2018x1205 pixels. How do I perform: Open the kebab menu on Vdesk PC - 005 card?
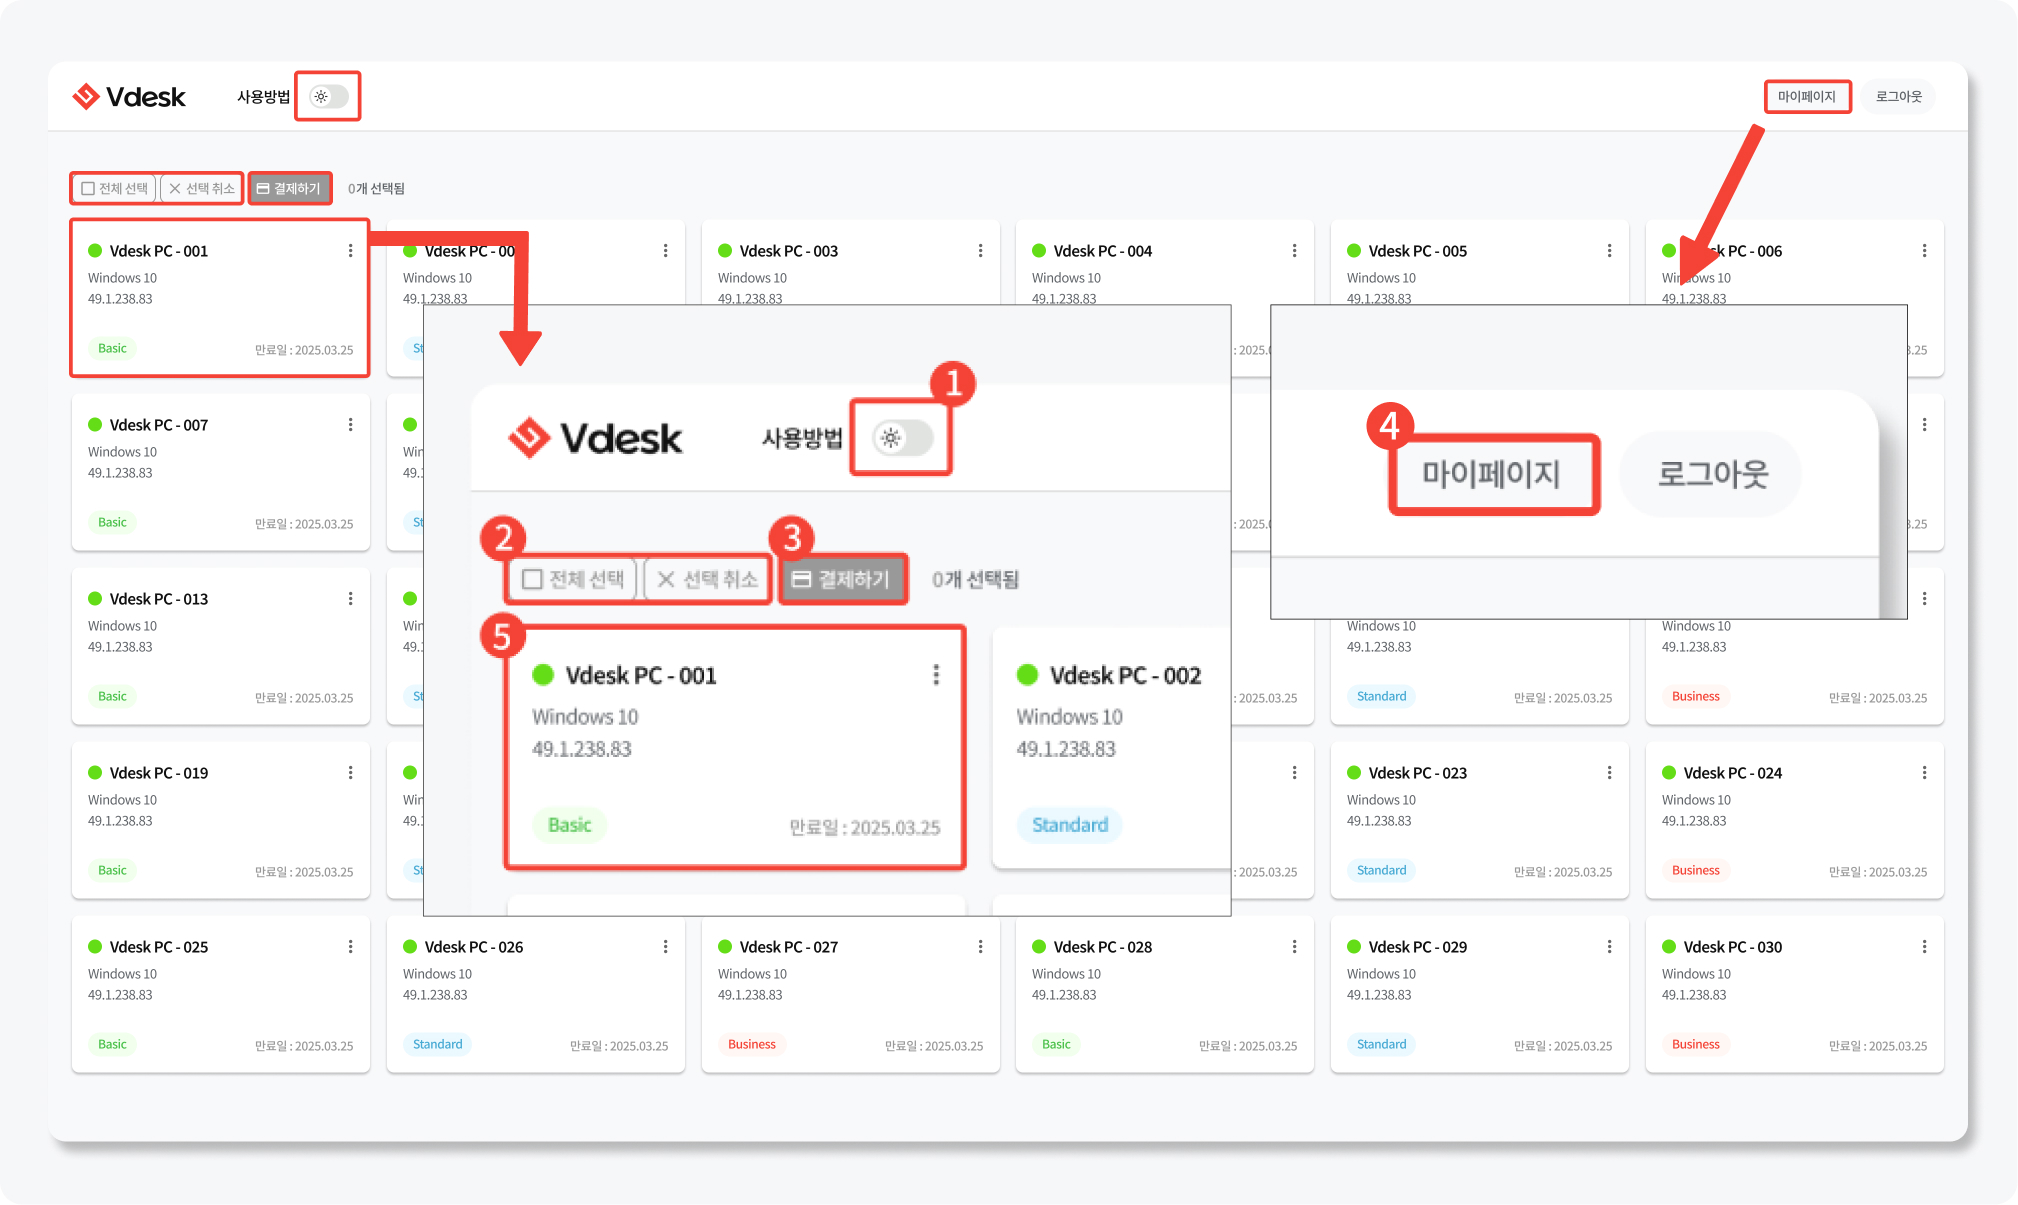[x=1609, y=251]
